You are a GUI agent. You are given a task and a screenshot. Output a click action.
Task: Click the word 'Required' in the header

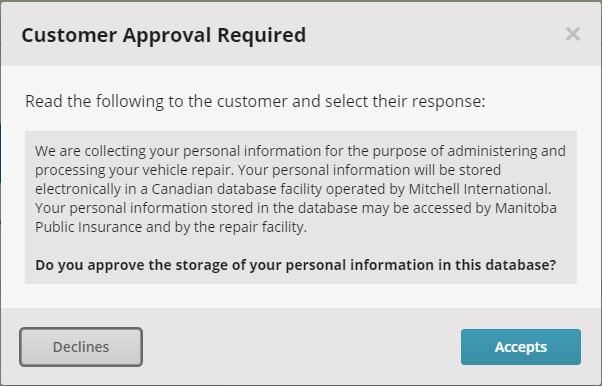pos(261,35)
